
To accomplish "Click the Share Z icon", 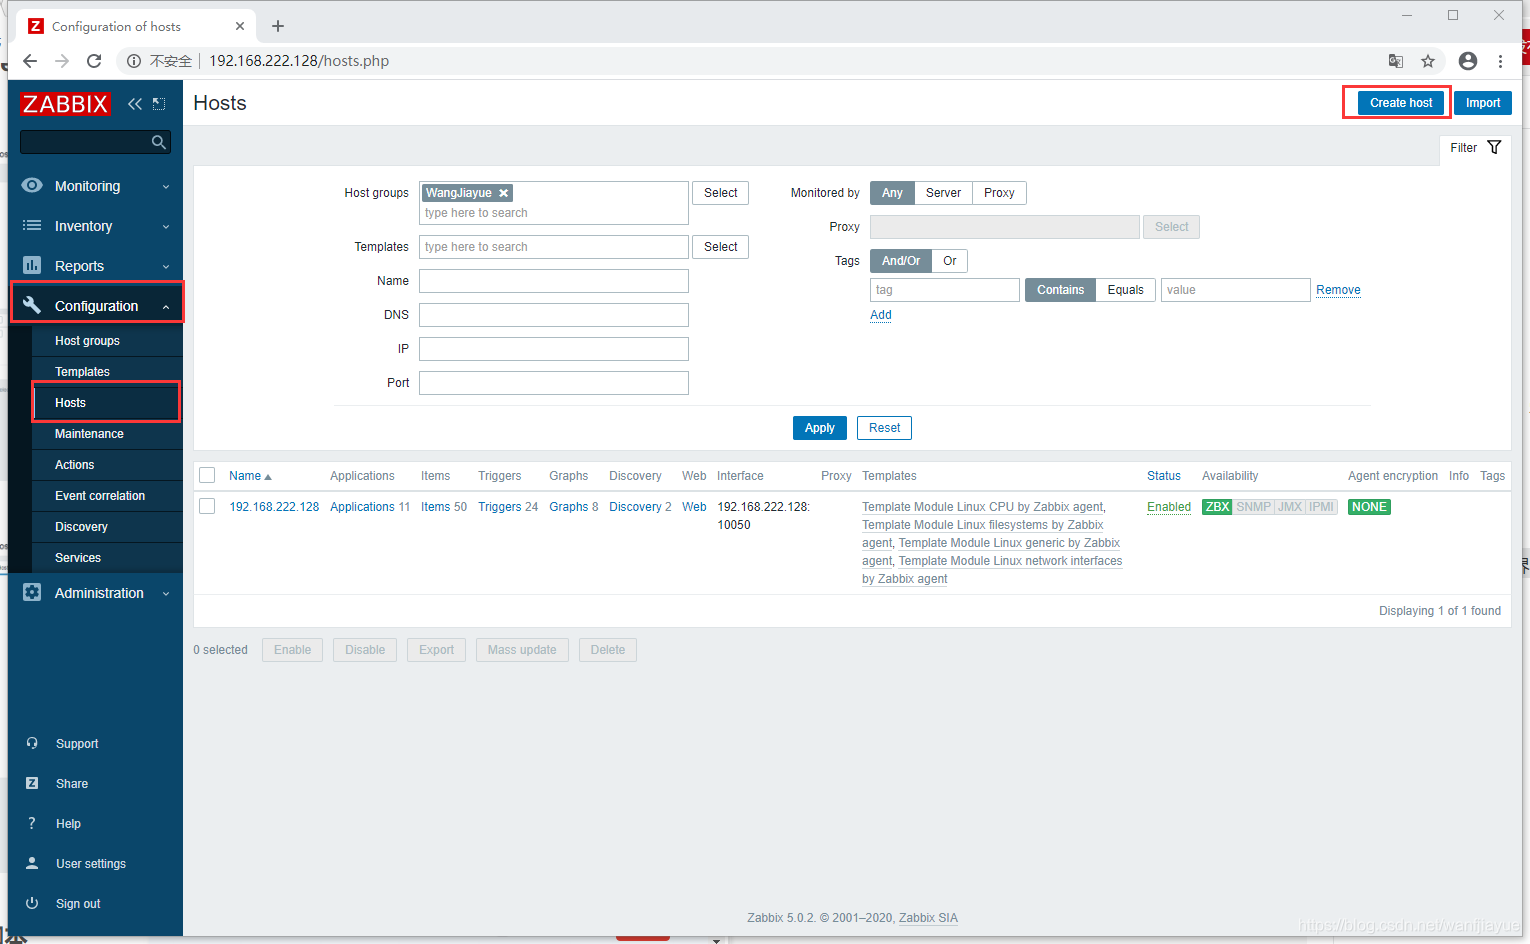I will (x=32, y=784).
